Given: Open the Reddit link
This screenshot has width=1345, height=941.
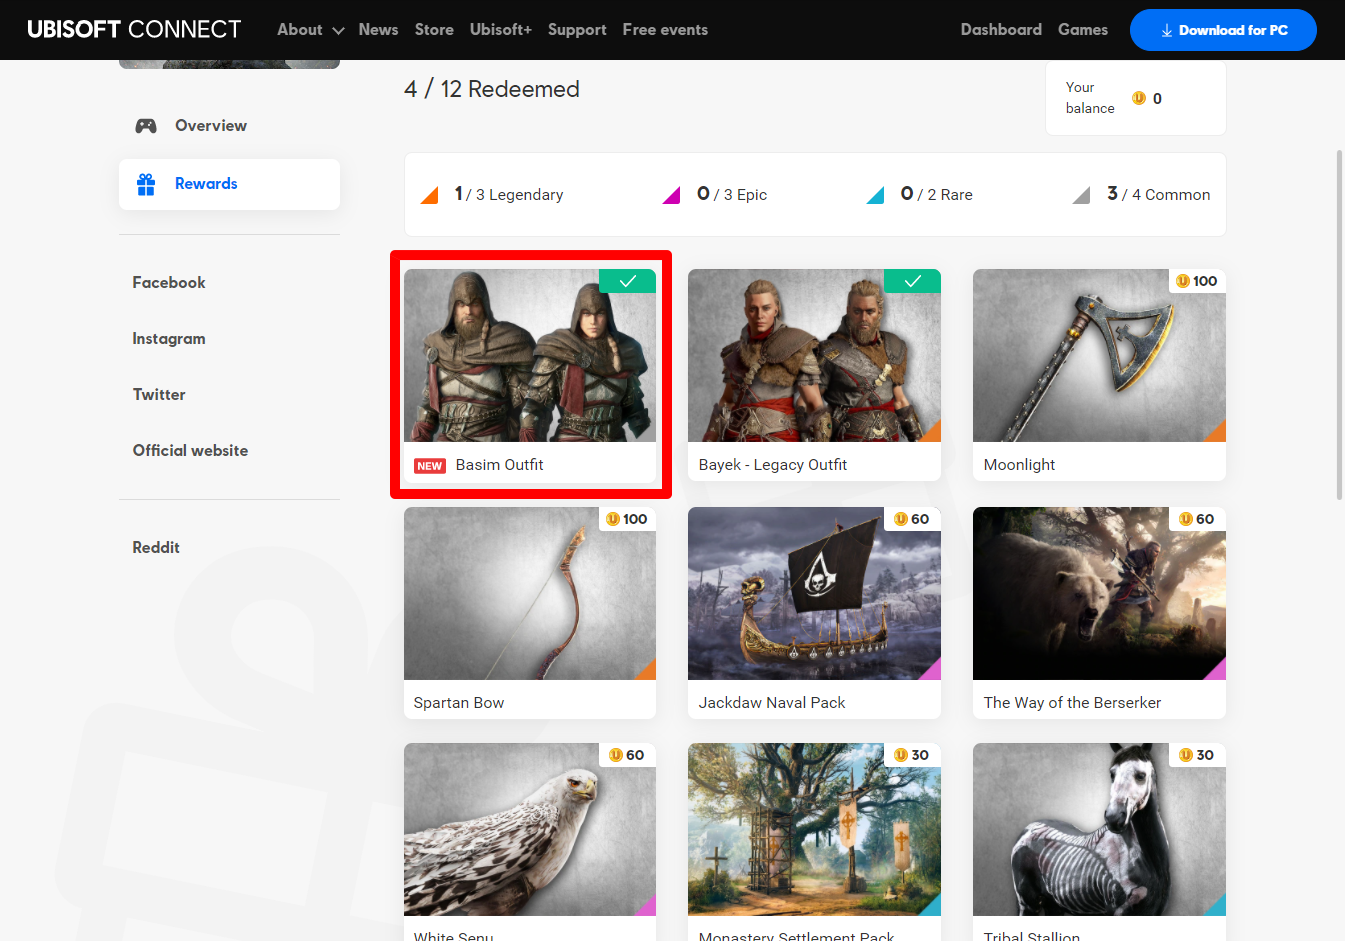Looking at the screenshot, I should point(156,548).
